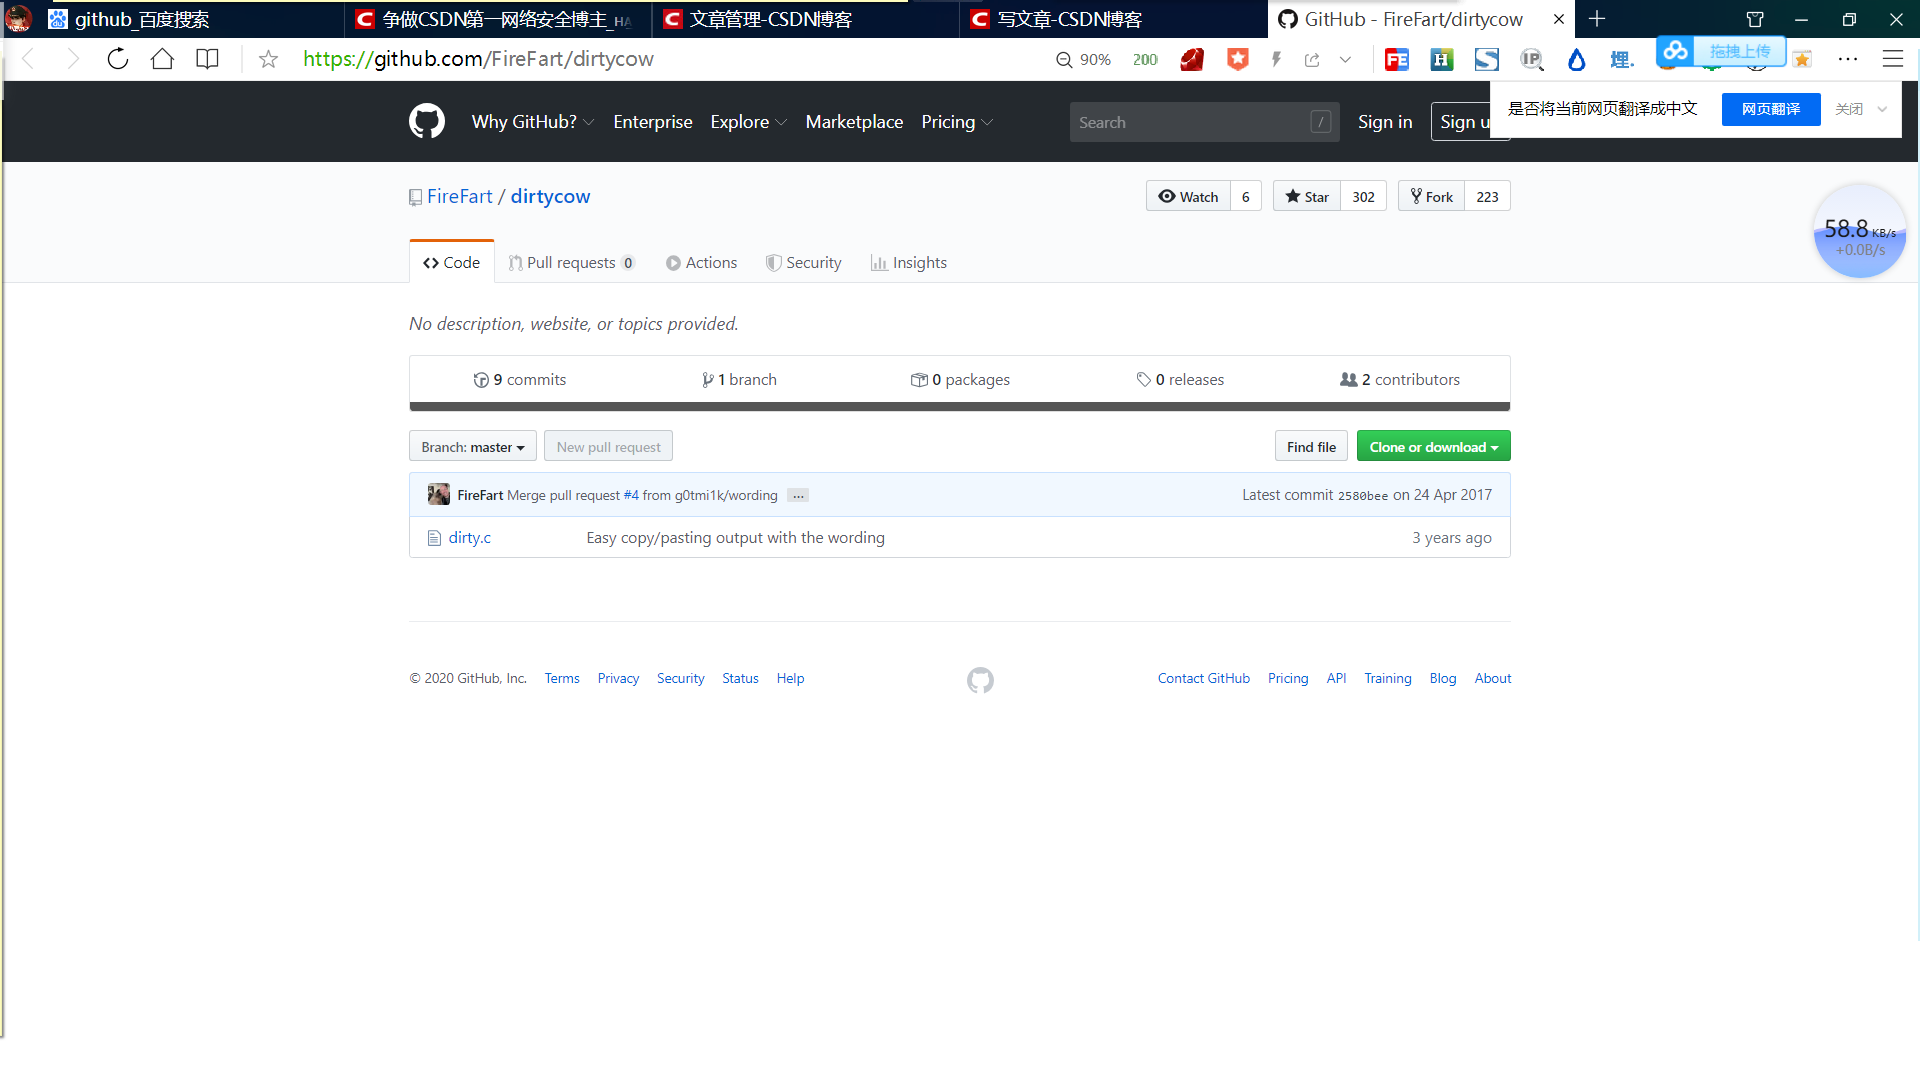
Task: Click the 302 stargazers count
Action: click(1363, 196)
